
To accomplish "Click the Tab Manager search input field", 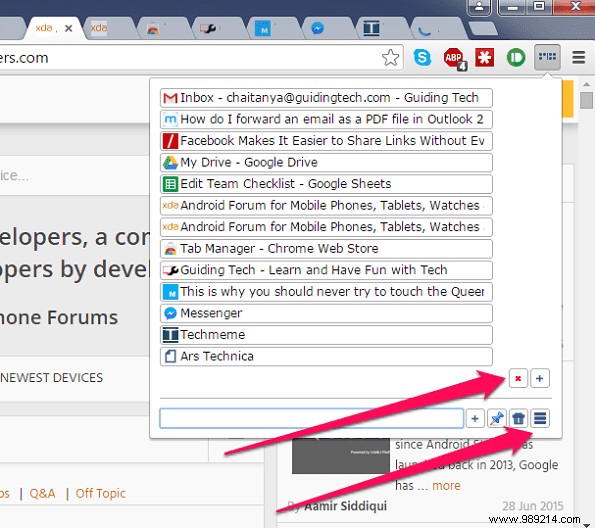I will point(312,418).
